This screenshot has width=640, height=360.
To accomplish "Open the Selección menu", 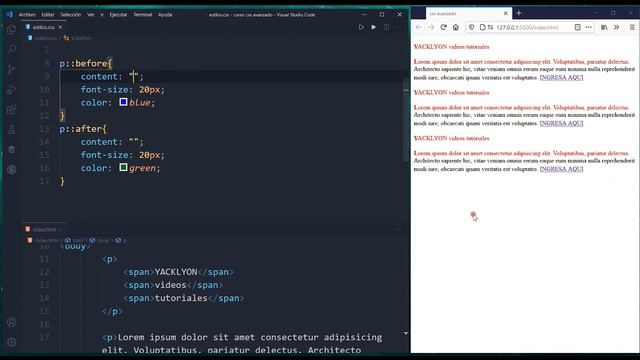I will pos(71,15).
